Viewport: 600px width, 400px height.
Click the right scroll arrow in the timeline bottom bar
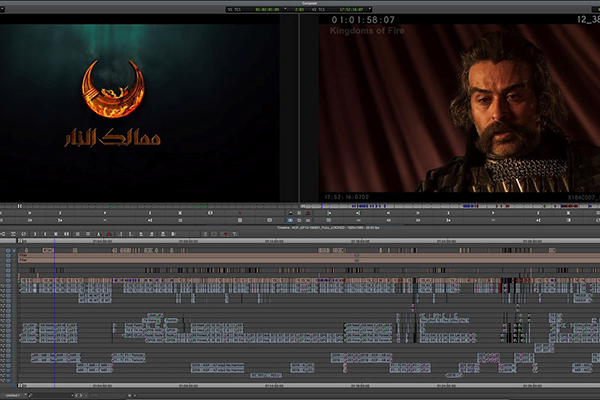(80, 395)
